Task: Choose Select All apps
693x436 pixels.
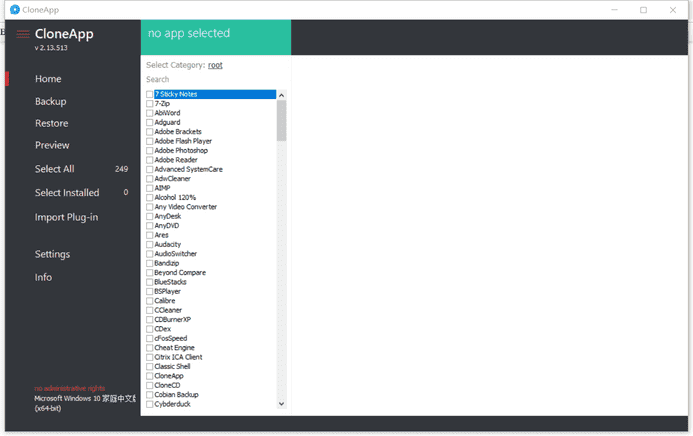Action: [55, 169]
